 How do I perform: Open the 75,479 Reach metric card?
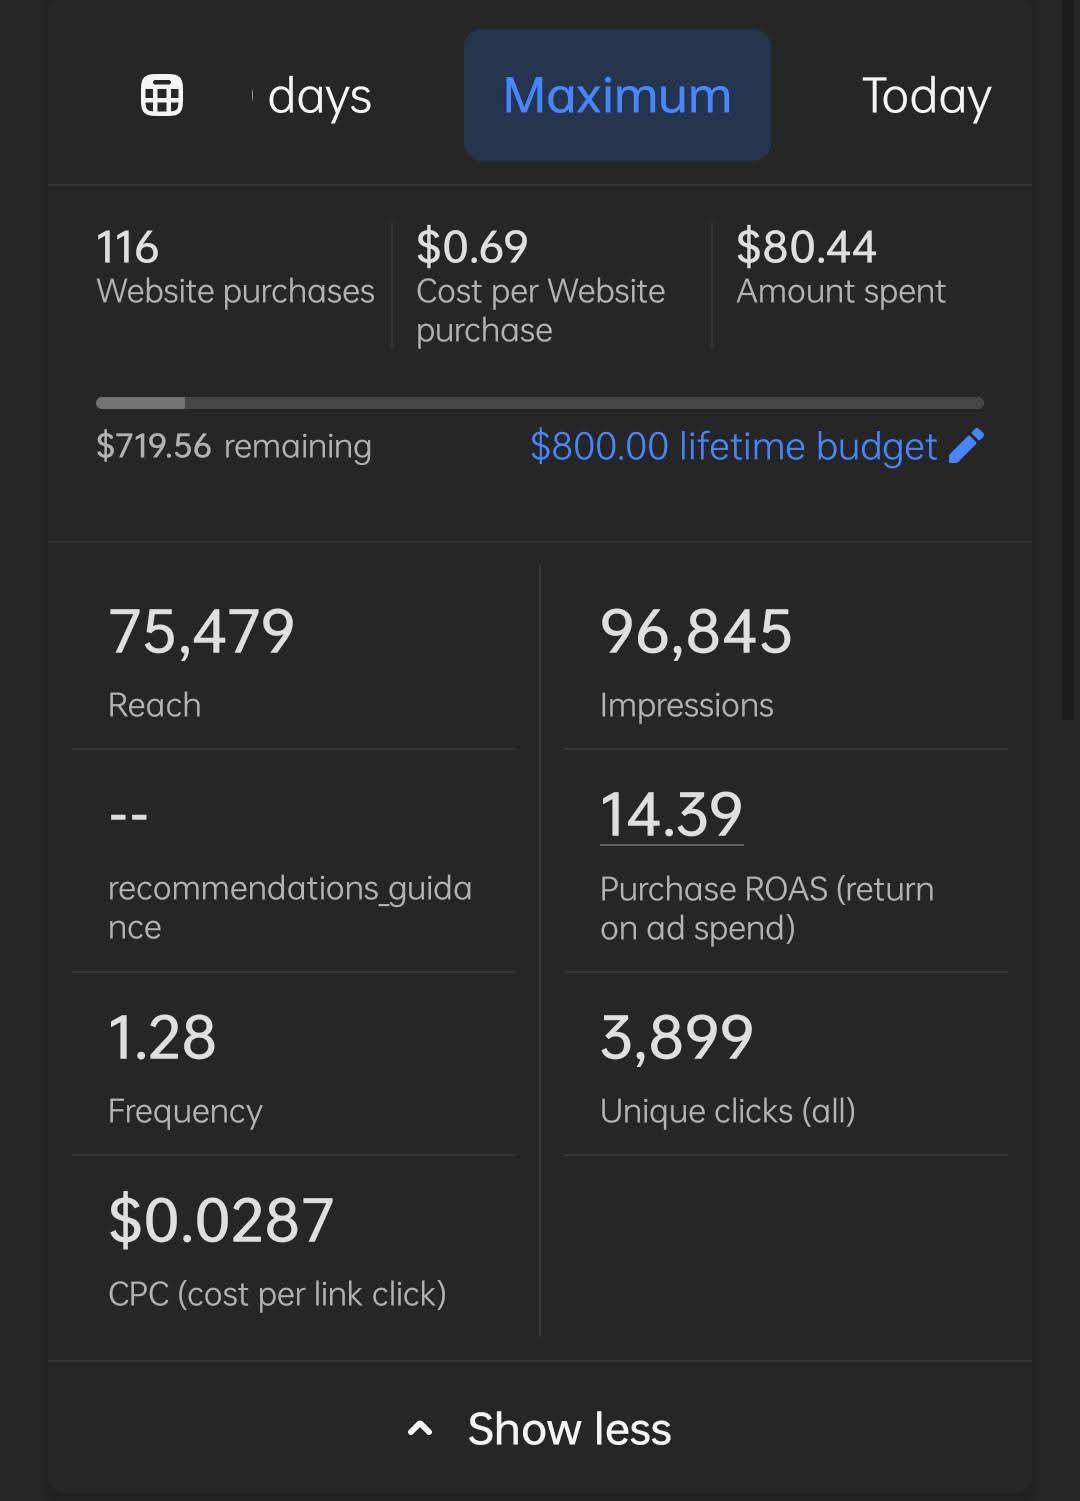tap(293, 660)
